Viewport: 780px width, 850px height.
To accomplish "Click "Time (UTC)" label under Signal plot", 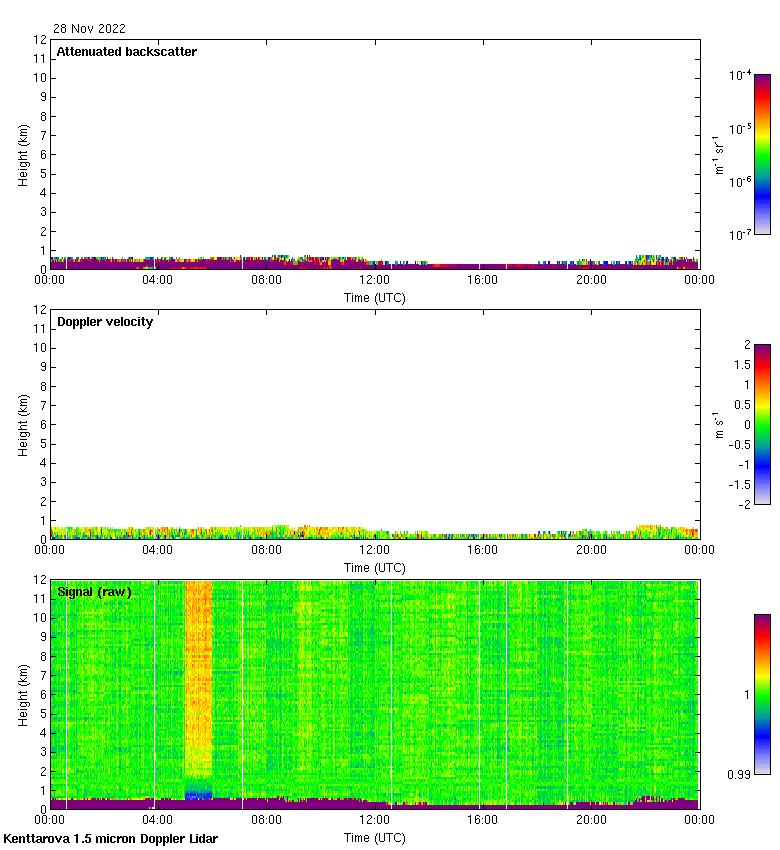I will pos(375,838).
